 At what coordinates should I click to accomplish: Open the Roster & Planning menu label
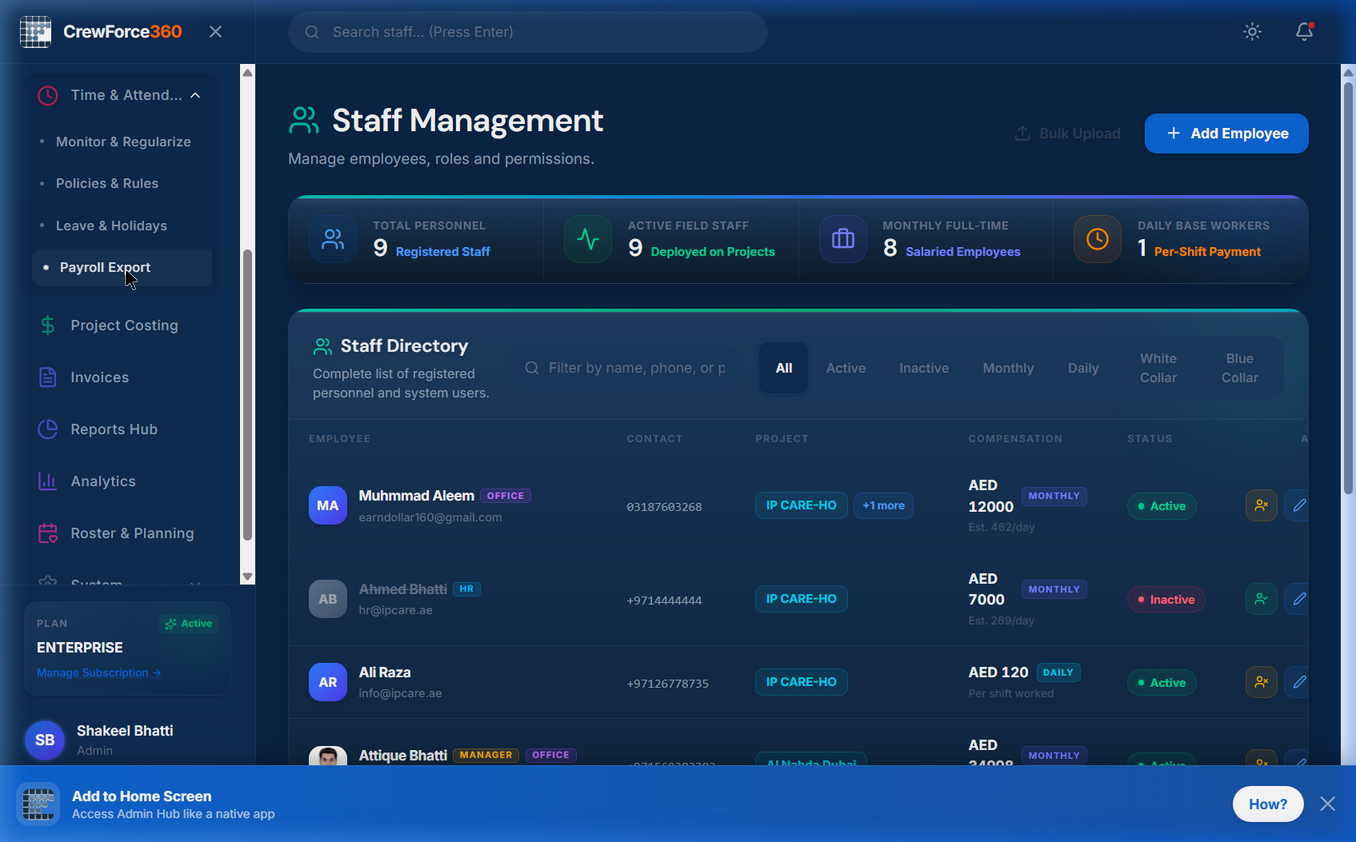[132, 533]
